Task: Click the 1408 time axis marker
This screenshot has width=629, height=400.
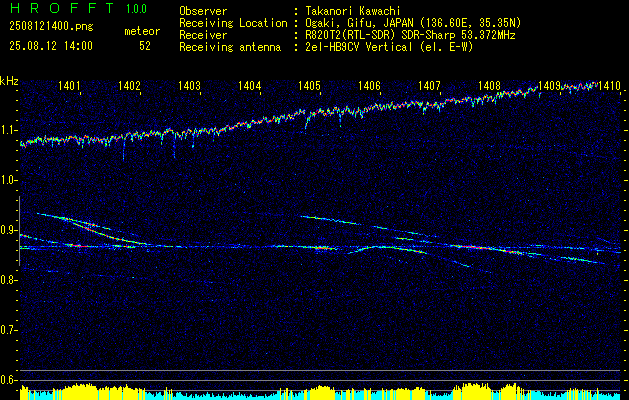Action: pos(489,85)
